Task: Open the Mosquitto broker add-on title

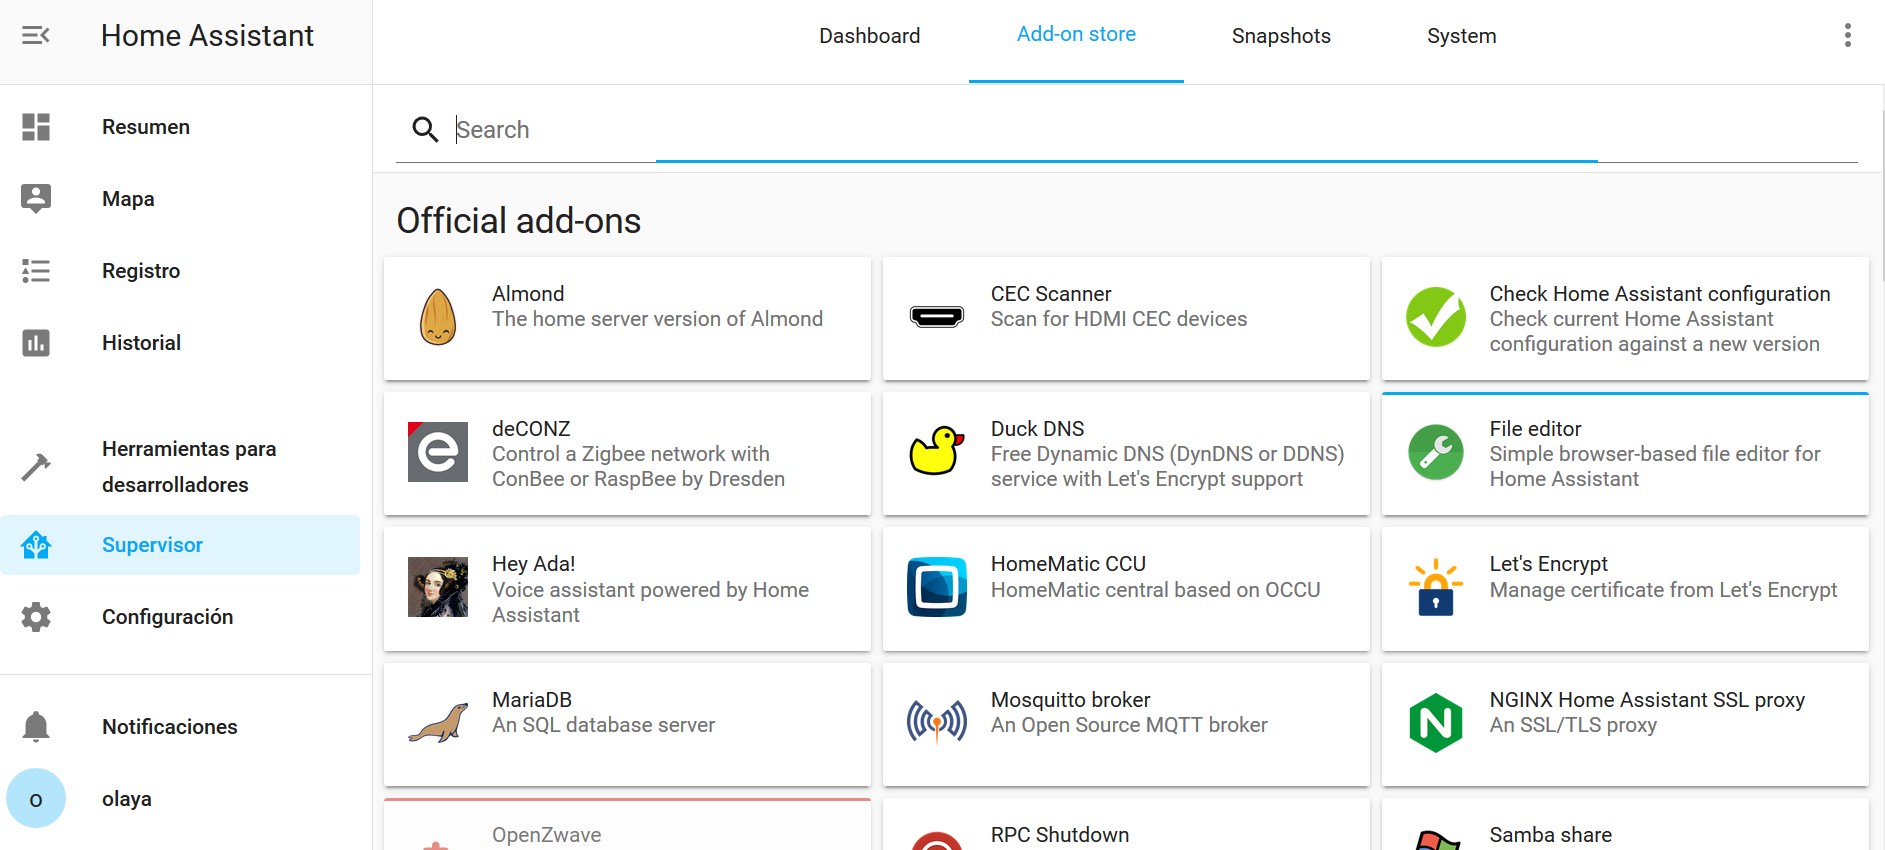Action: [x=1070, y=700]
